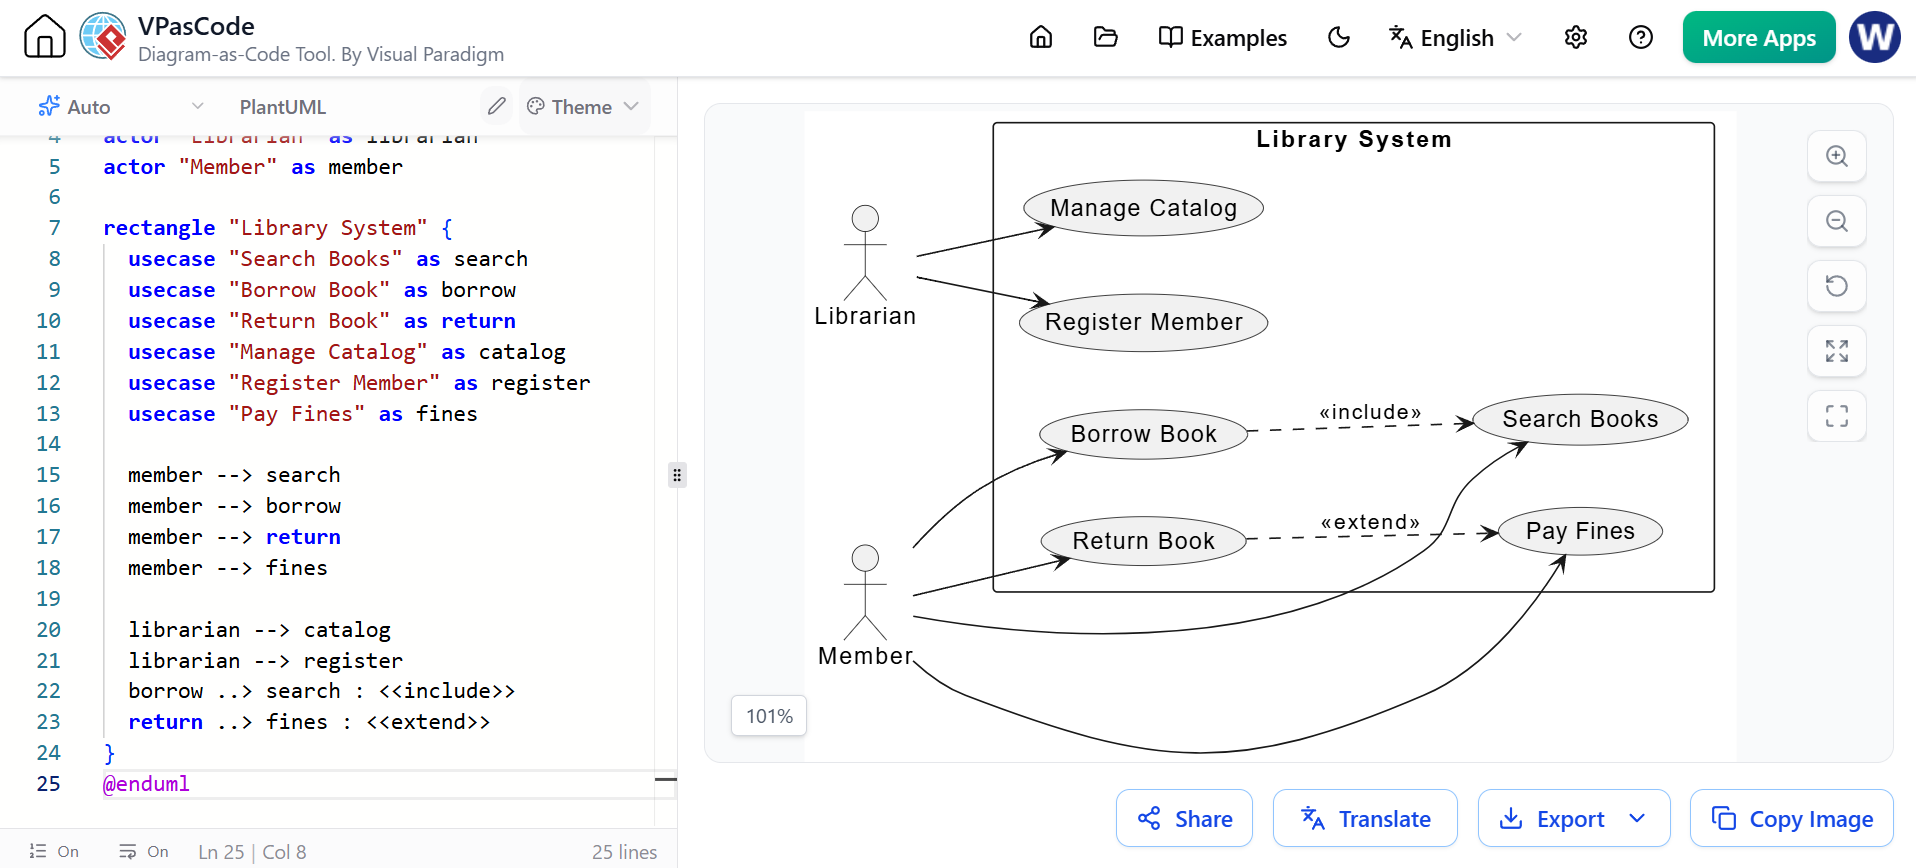The image size is (1916, 868).
Task: Click the 101% zoom level indicator
Action: 768,716
